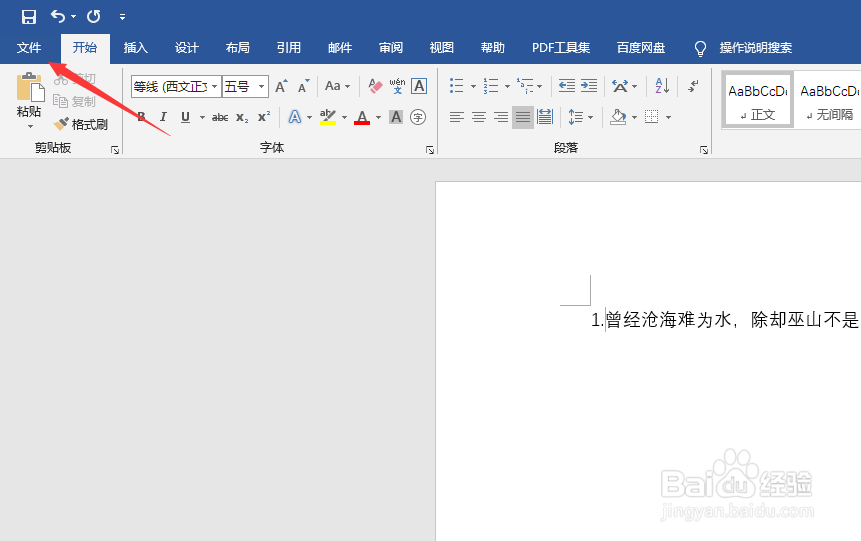The image size is (861, 541).
Task: Switch to the 布局 tab
Action: [238, 48]
